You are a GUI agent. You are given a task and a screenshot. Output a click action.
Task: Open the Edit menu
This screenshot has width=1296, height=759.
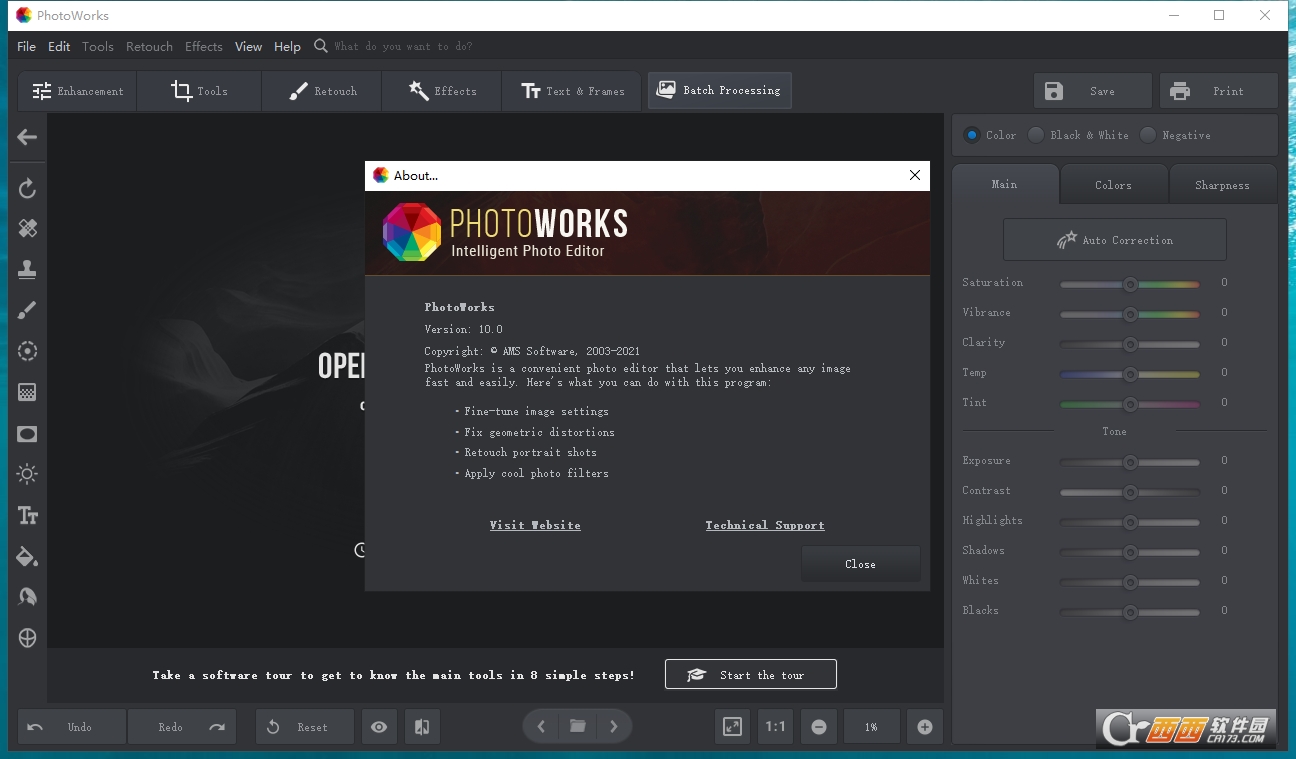[x=59, y=46]
